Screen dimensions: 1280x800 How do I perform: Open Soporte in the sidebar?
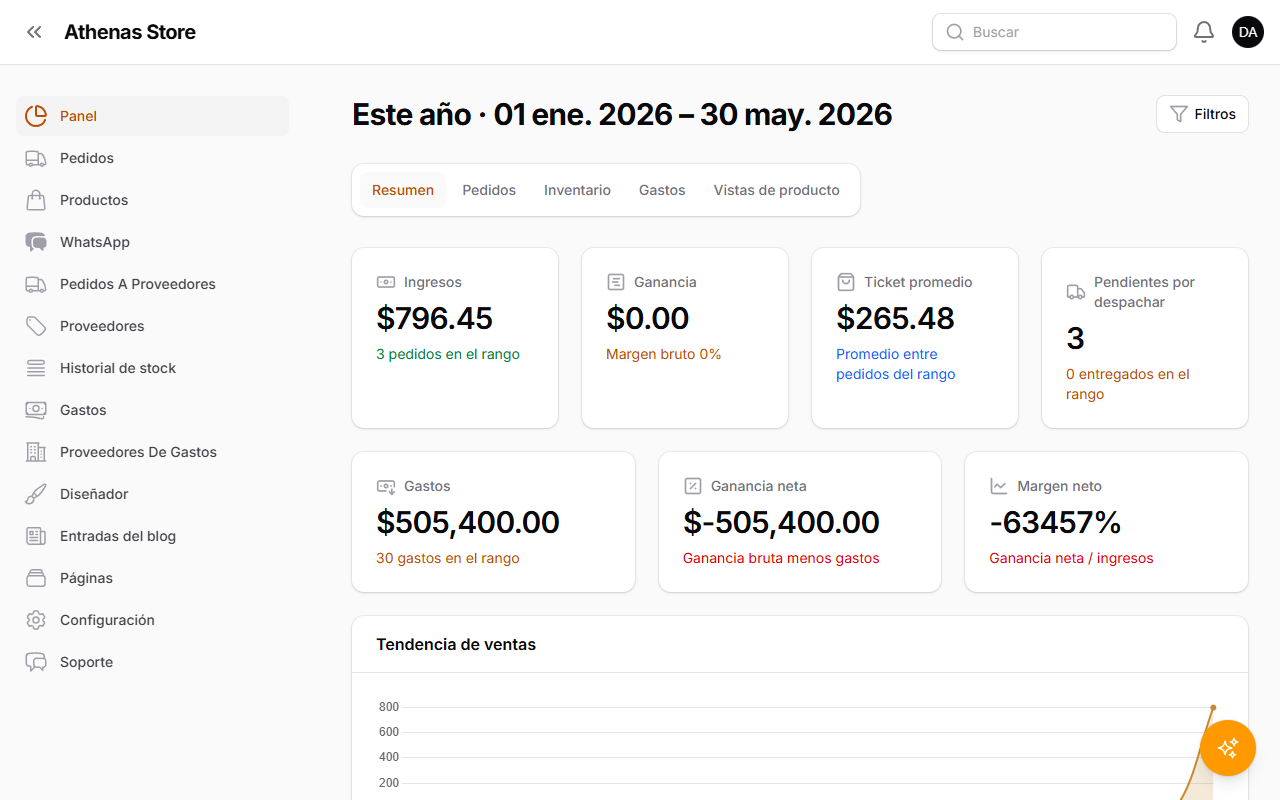point(152,662)
